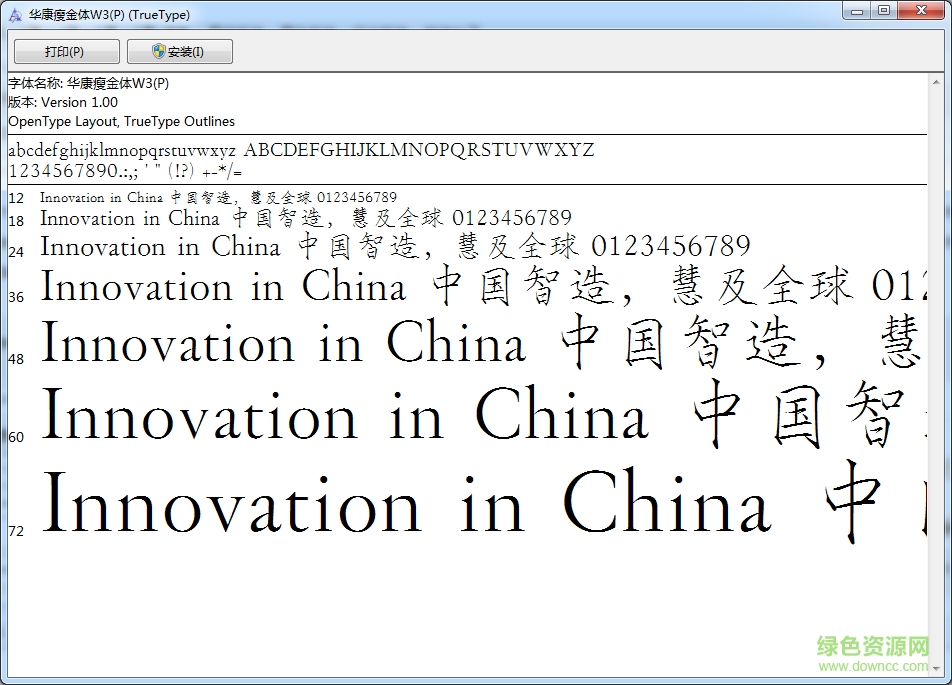
Task: Click the size 36 sample label
Action: tap(16, 296)
